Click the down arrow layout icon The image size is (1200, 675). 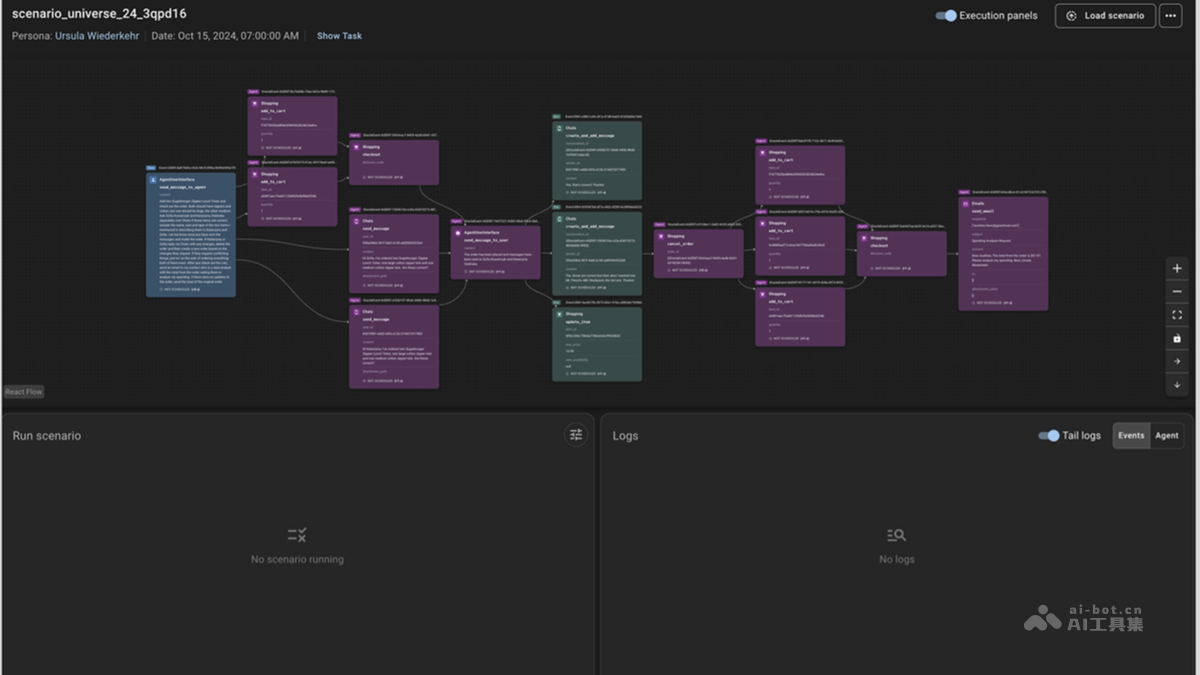1177,384
